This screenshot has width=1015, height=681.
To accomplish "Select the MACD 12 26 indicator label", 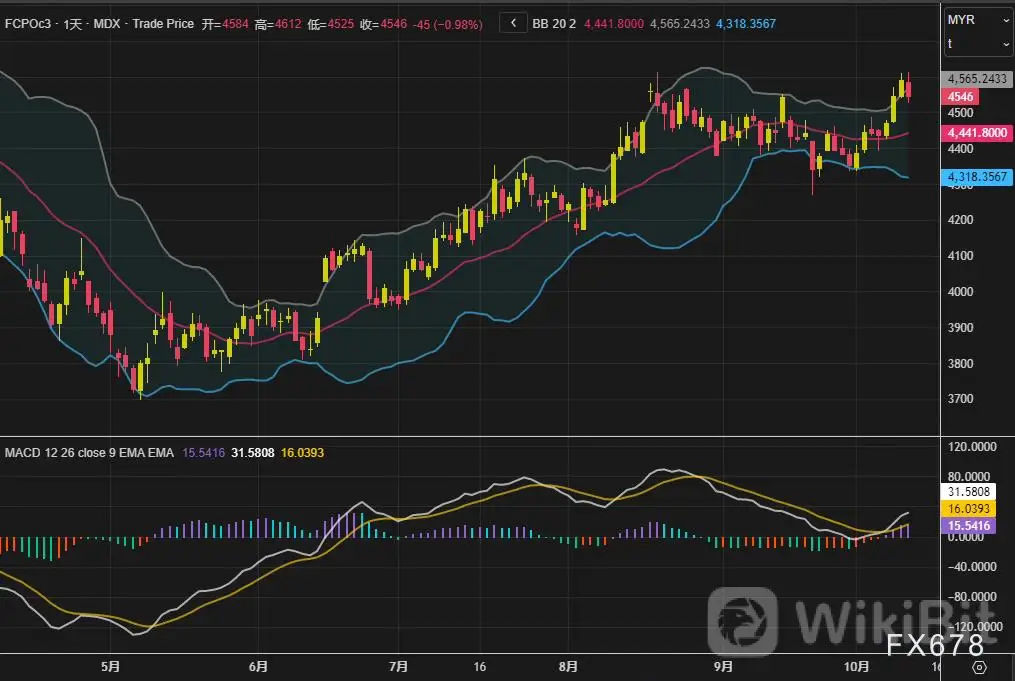I will (88, 453).
